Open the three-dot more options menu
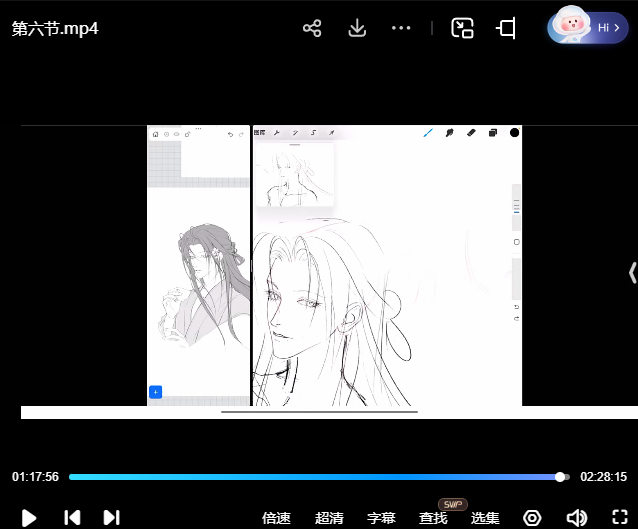Image resolution: width=638 pixels, height=529 pixels. click(401, 28)
